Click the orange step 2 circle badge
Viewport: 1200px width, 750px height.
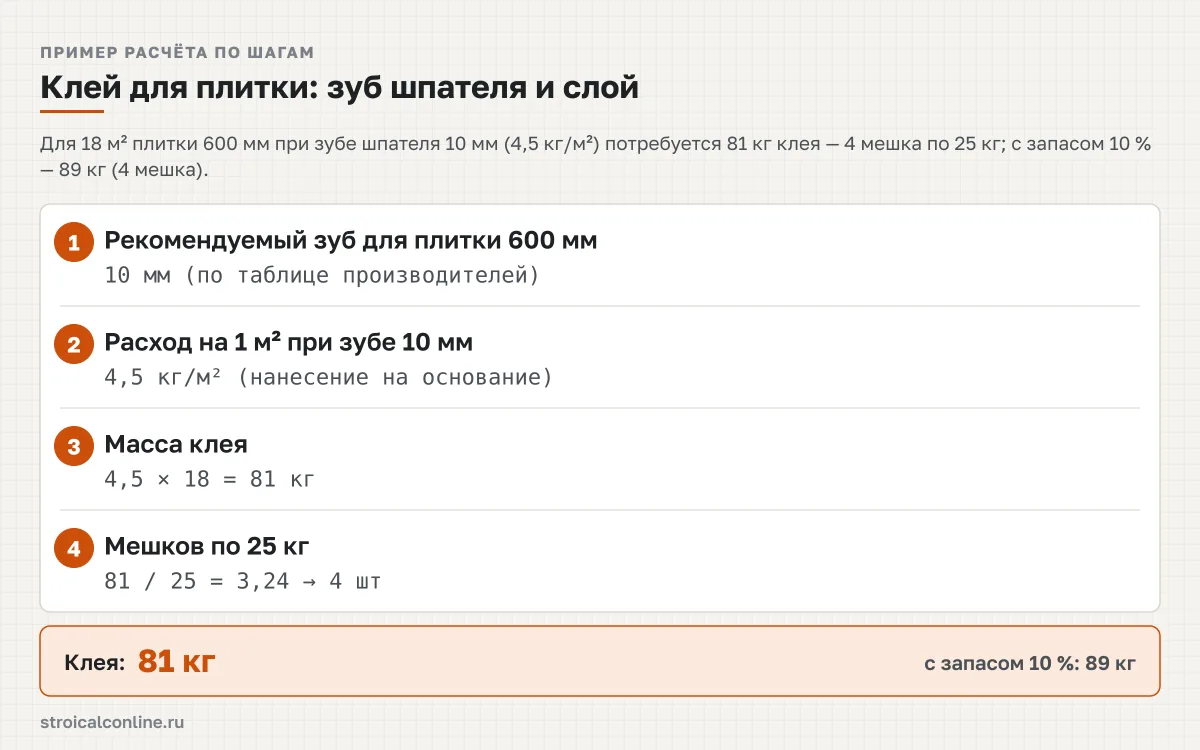74,345
